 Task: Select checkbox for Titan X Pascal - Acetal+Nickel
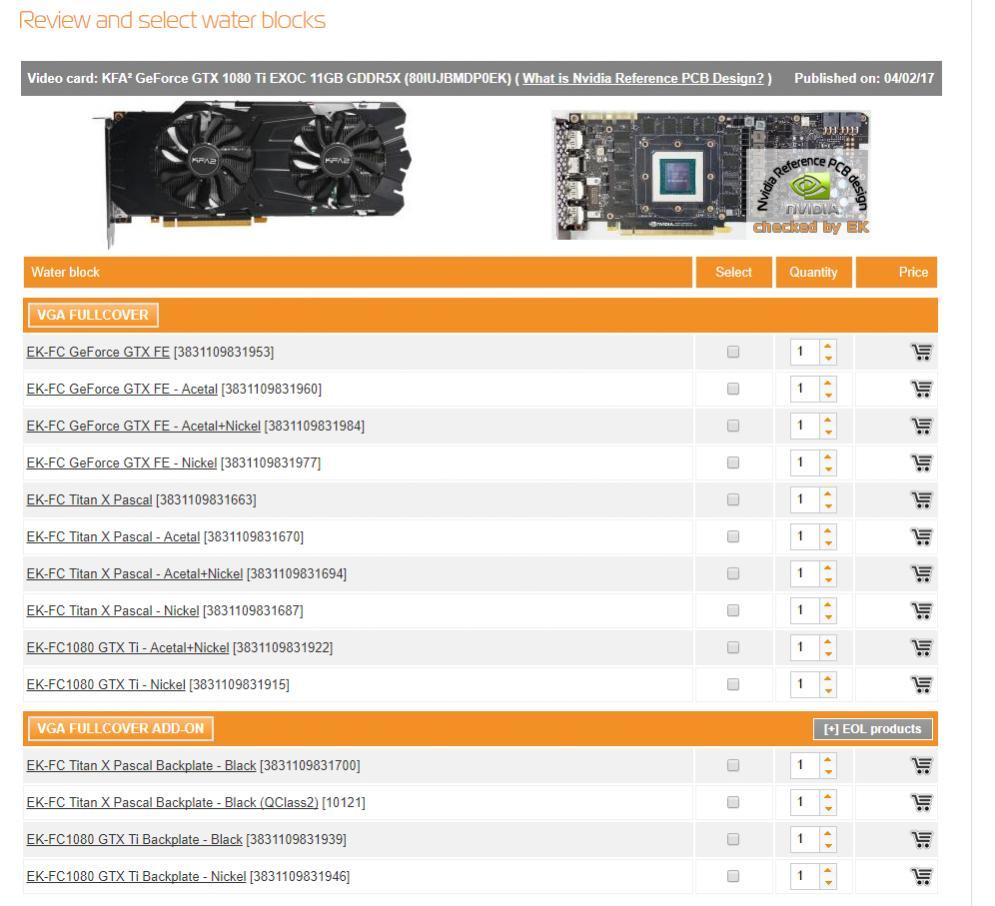coord(733,573)
